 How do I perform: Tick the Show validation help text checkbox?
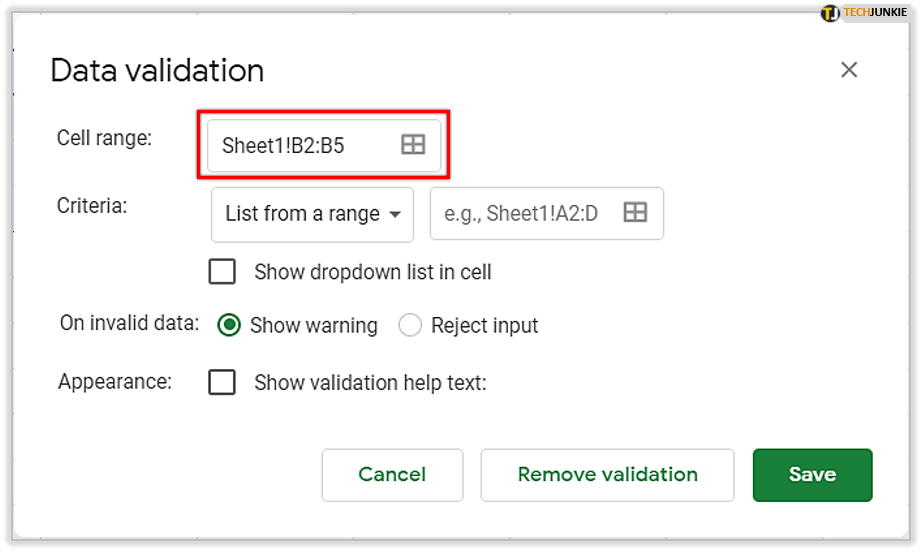(x=222, y=382)
